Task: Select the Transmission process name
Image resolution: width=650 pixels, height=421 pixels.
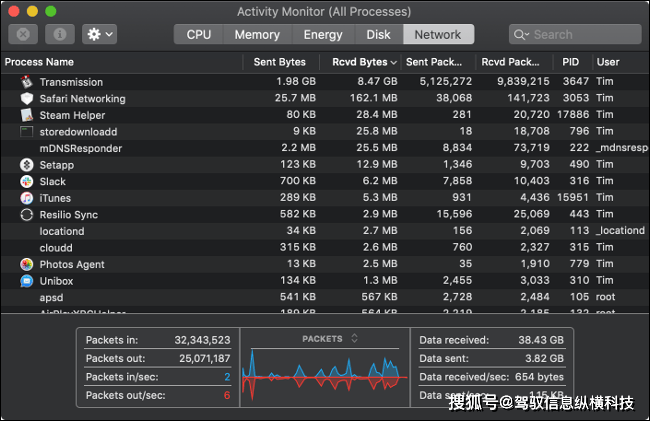Action: click(71, 82)
